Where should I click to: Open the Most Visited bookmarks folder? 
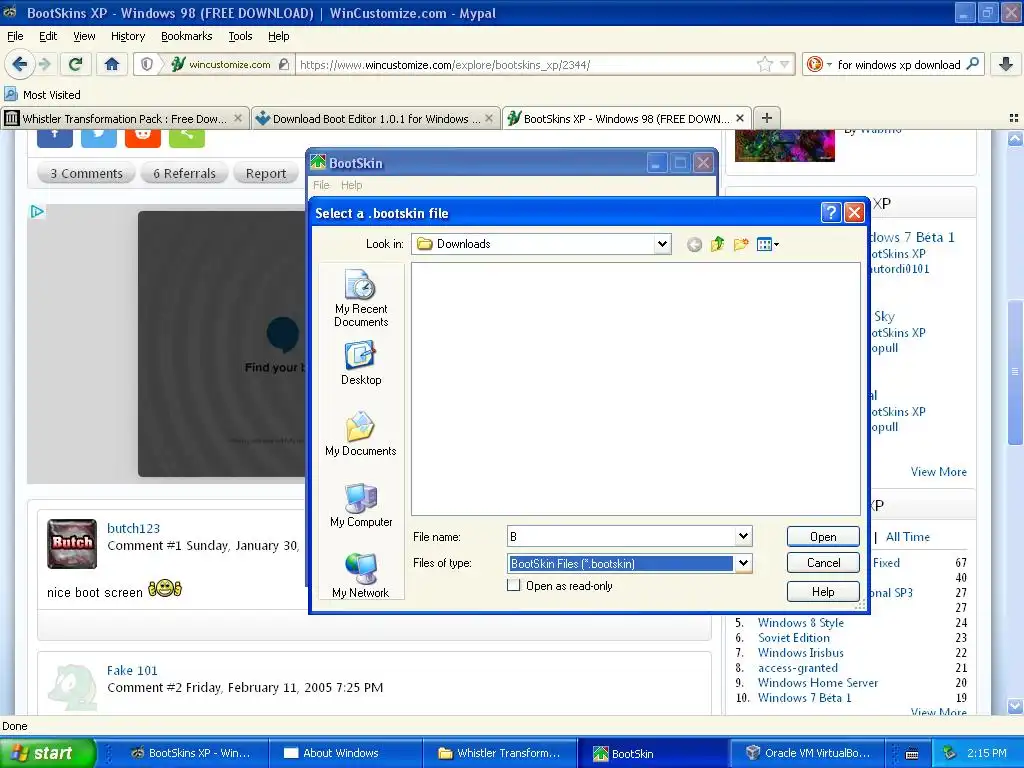click(x=42, y=95)
